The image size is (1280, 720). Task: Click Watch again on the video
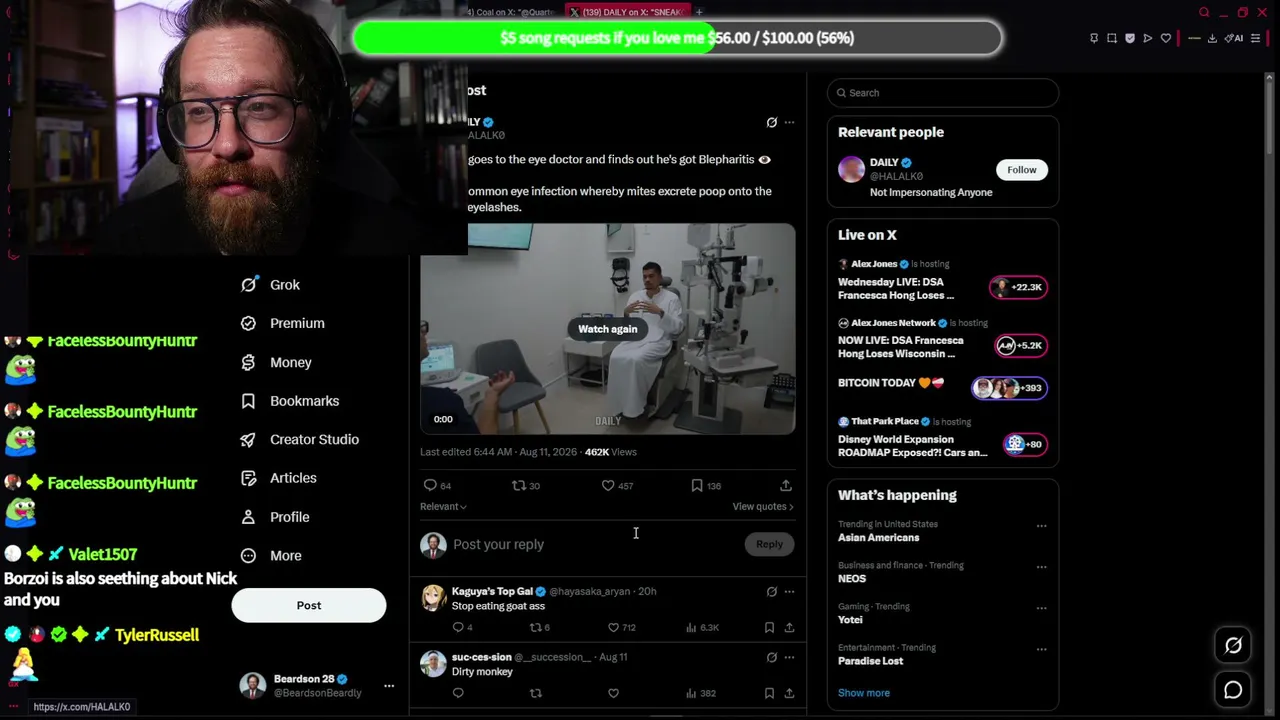607,329
